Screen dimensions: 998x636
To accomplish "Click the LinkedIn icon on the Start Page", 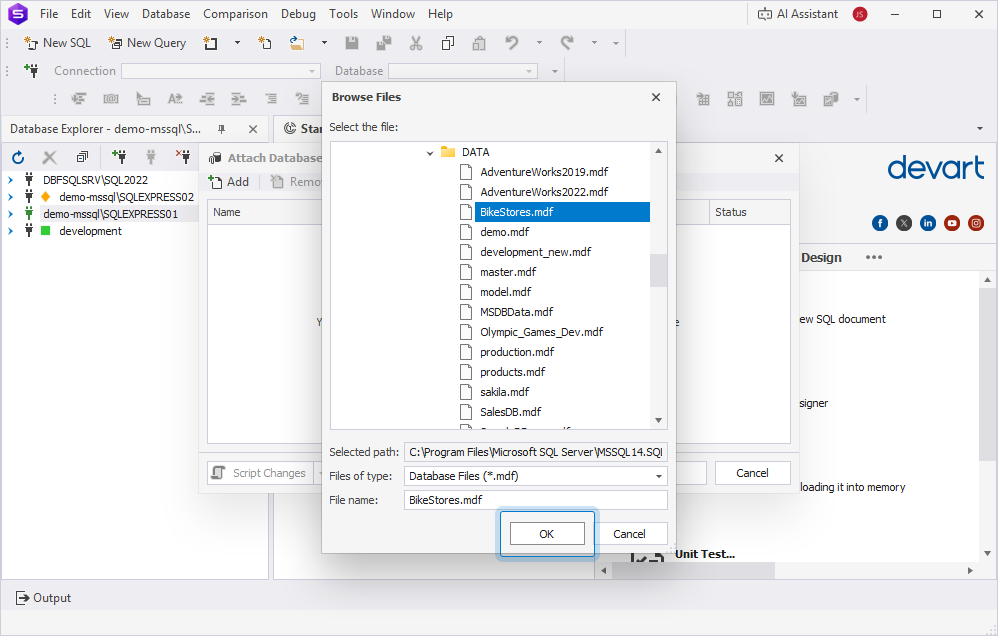I will [x=928, y=223].
